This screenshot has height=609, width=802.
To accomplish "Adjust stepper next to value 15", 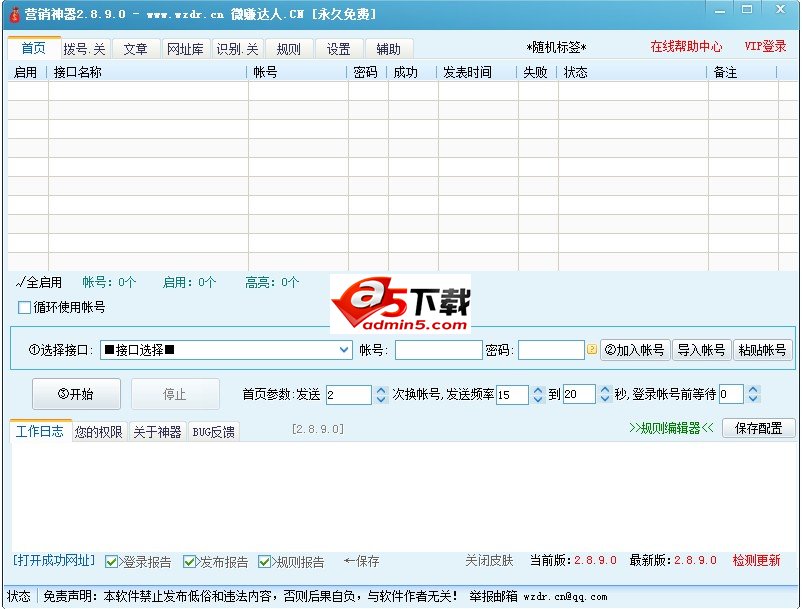I will (x=538, y=394).
